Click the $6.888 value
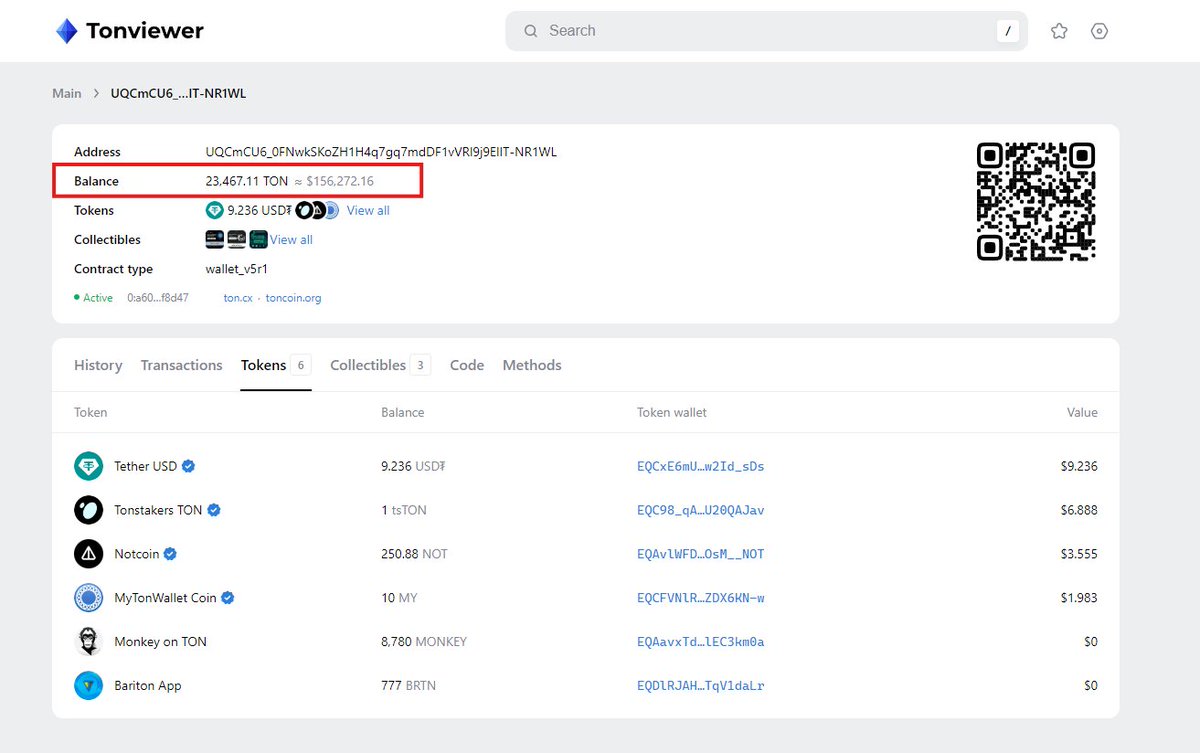 coord(1079,510)
